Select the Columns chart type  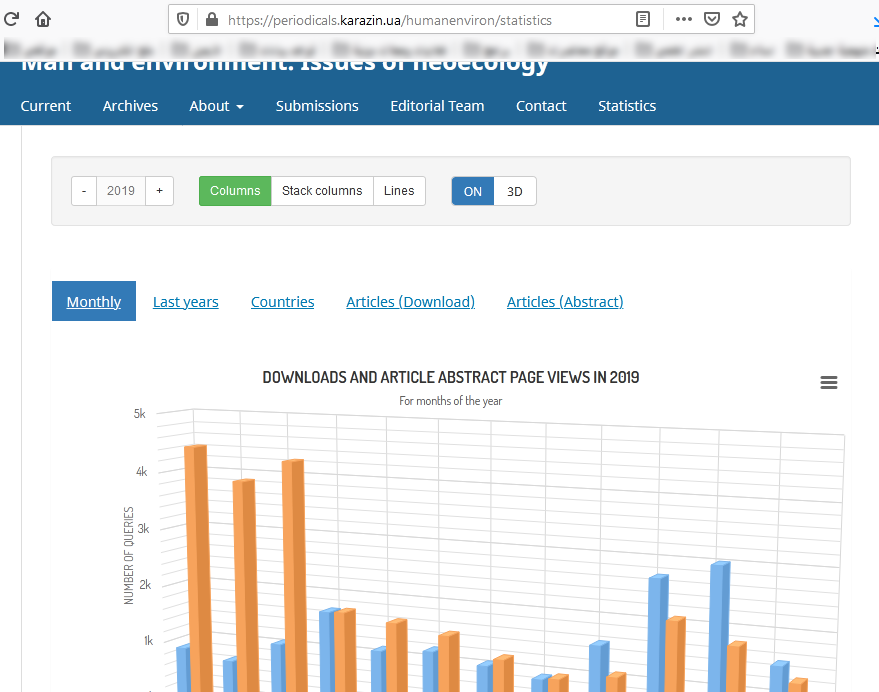235,191
